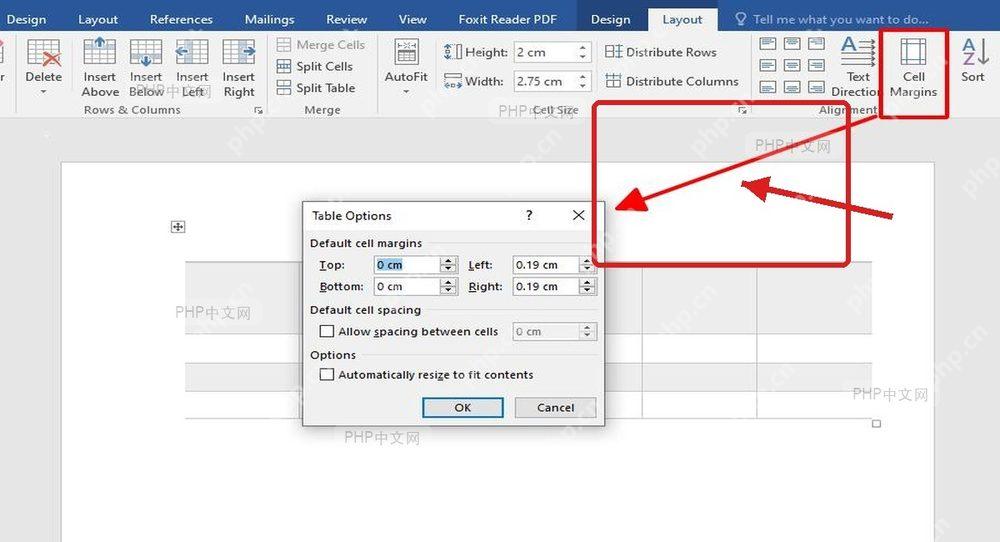Open the Table Options help button
The image size is (1000, 542).
529,215
